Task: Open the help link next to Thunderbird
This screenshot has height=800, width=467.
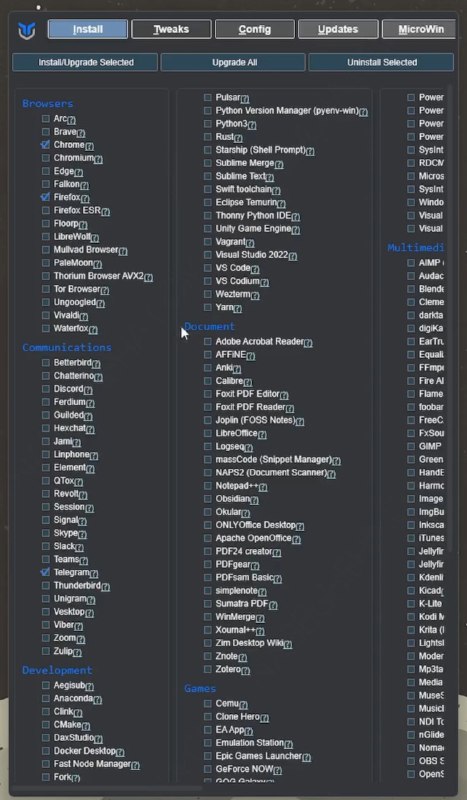Action: (x=105, y=587)
